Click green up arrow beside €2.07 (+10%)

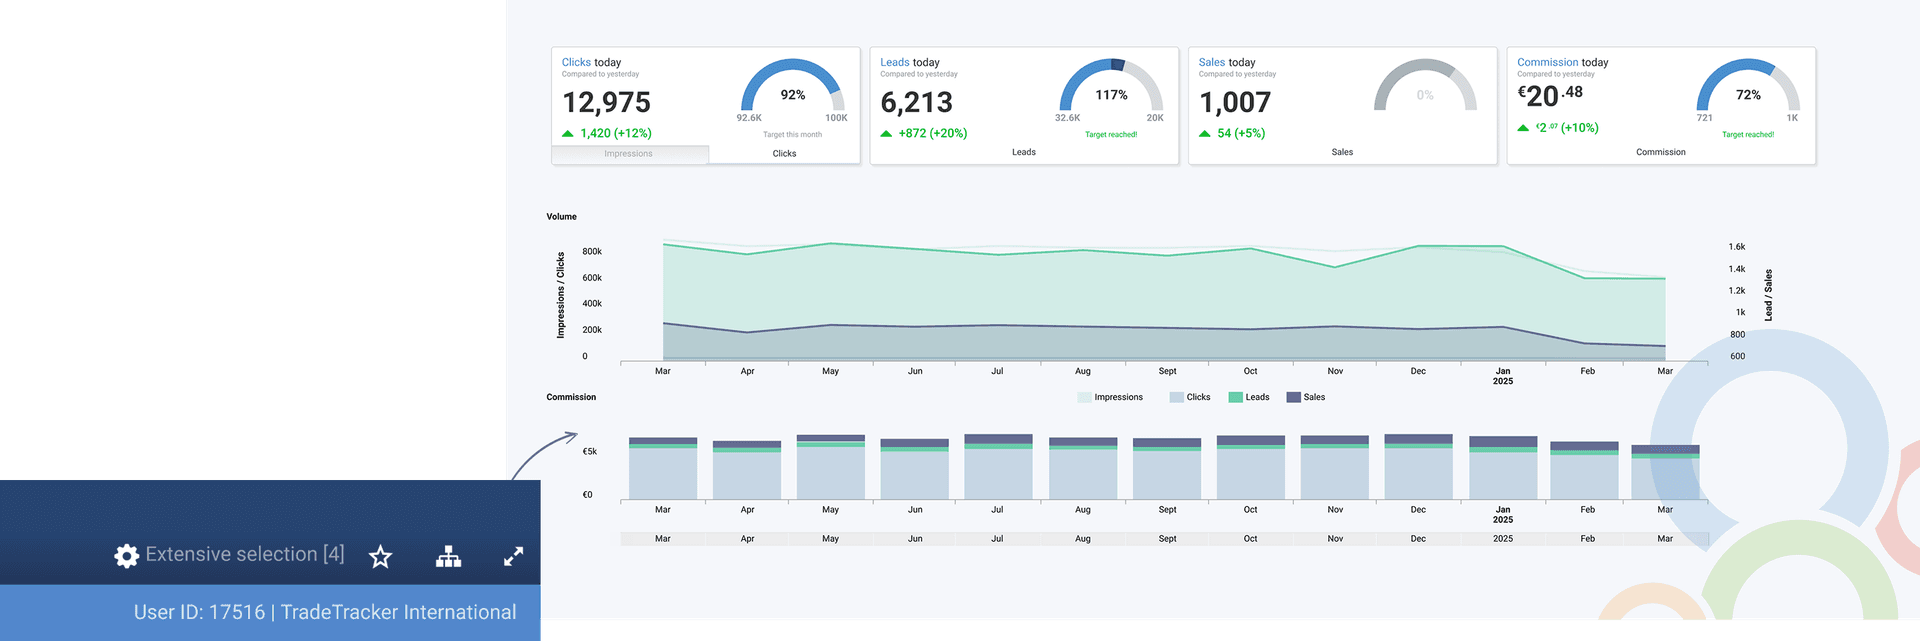click(1523, 128)
